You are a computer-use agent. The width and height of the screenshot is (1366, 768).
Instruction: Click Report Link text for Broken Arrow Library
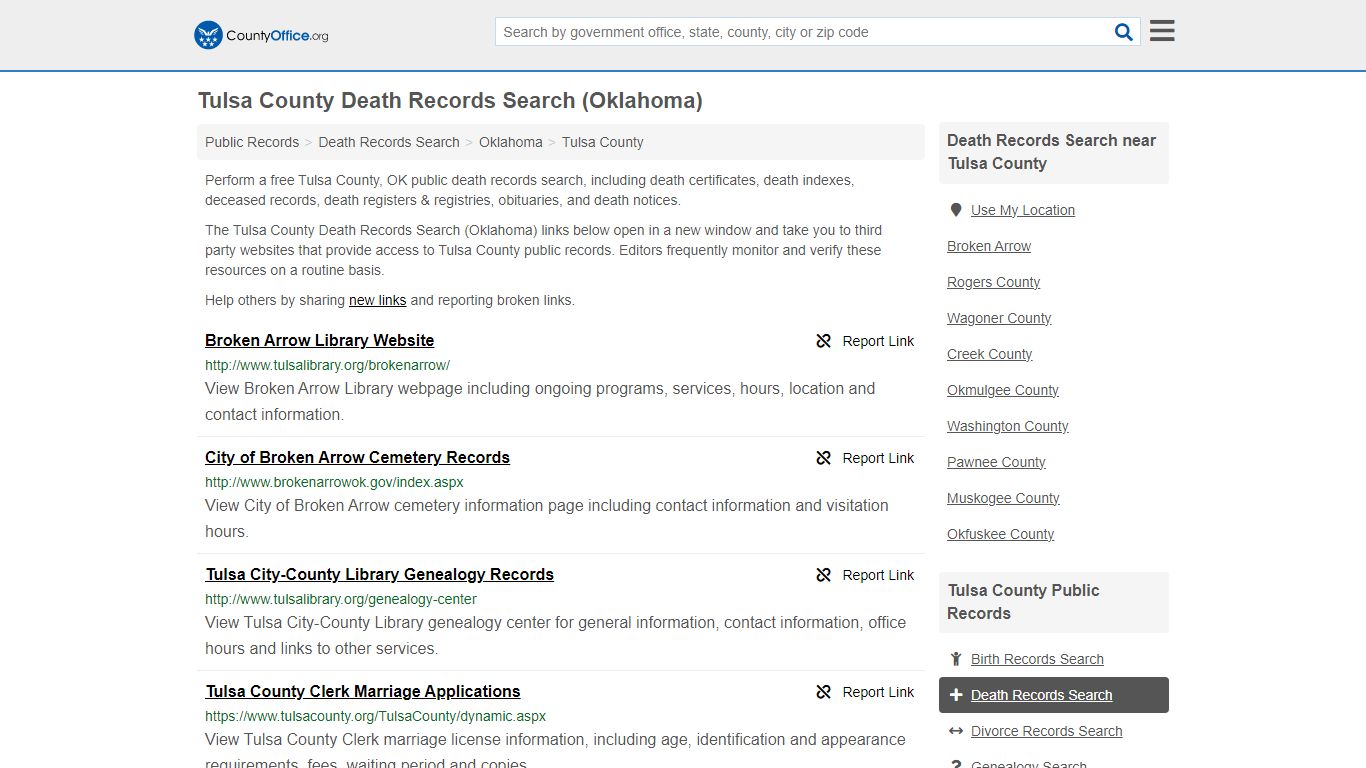point(878,341)
